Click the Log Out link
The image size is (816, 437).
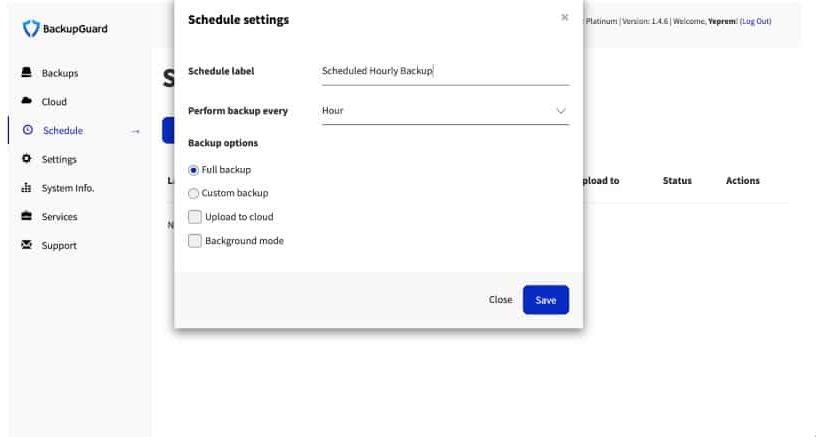click(756, 21)
